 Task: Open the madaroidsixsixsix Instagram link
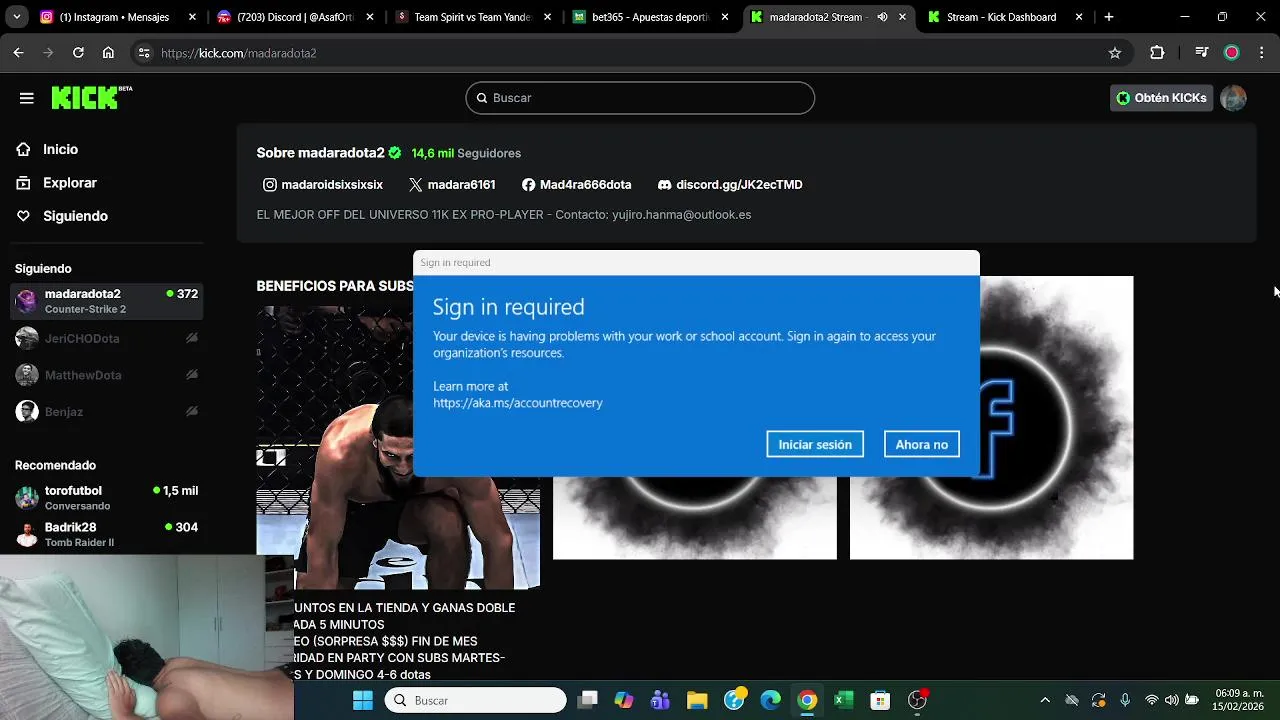323,185
